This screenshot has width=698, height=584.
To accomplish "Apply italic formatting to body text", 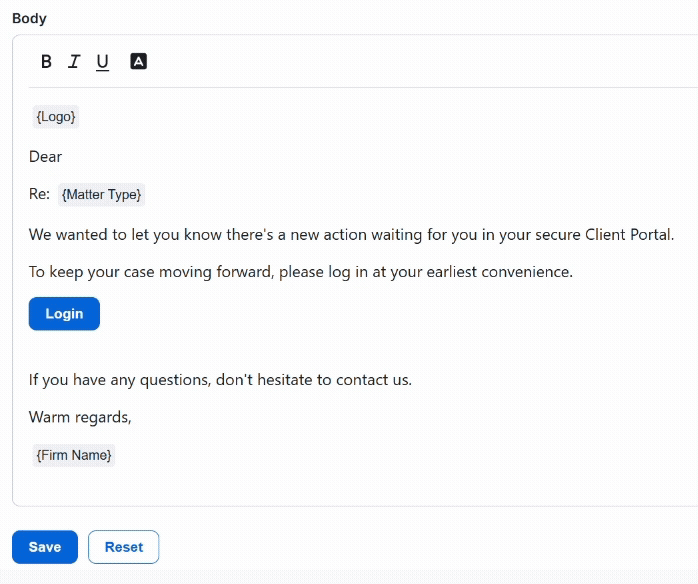I will click(x=74, y=62).
